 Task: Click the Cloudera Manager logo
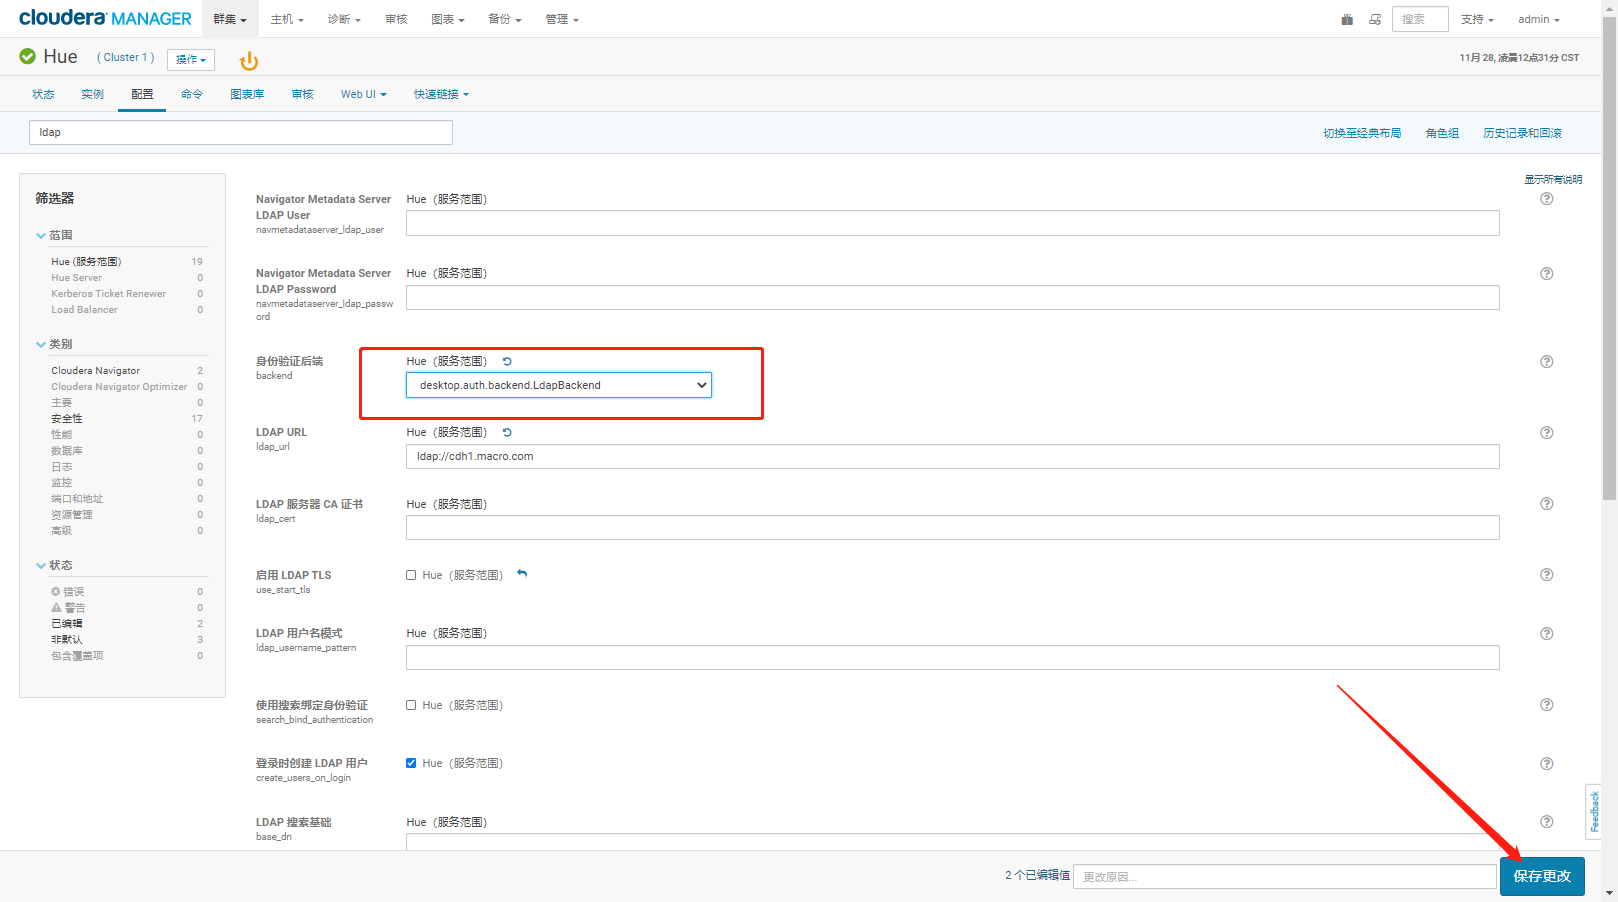pyautogui.click(x=105, y=18)
